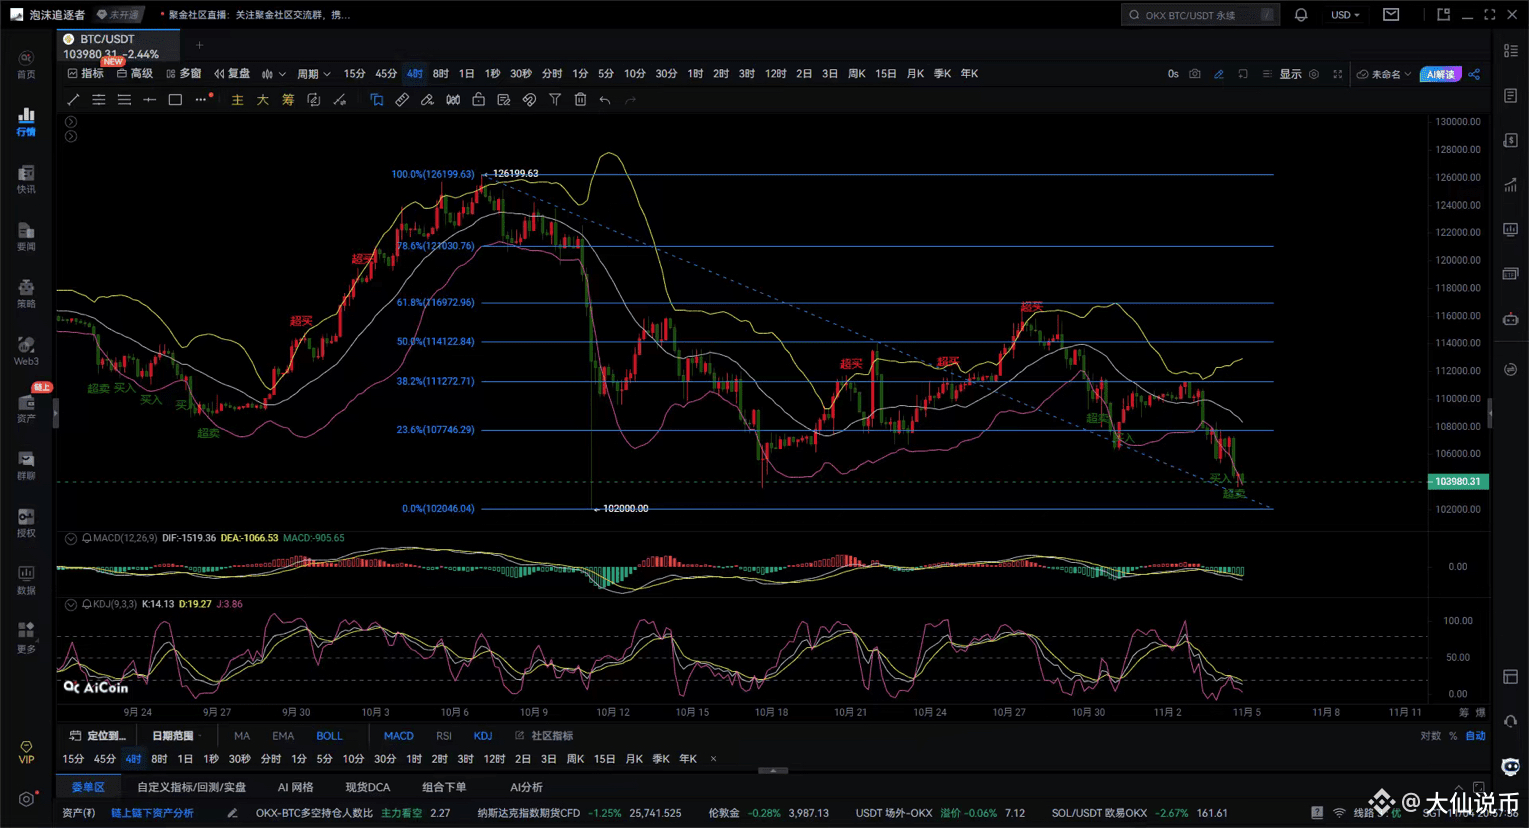Click the rectangle shape drawing tool

[175, 100]
